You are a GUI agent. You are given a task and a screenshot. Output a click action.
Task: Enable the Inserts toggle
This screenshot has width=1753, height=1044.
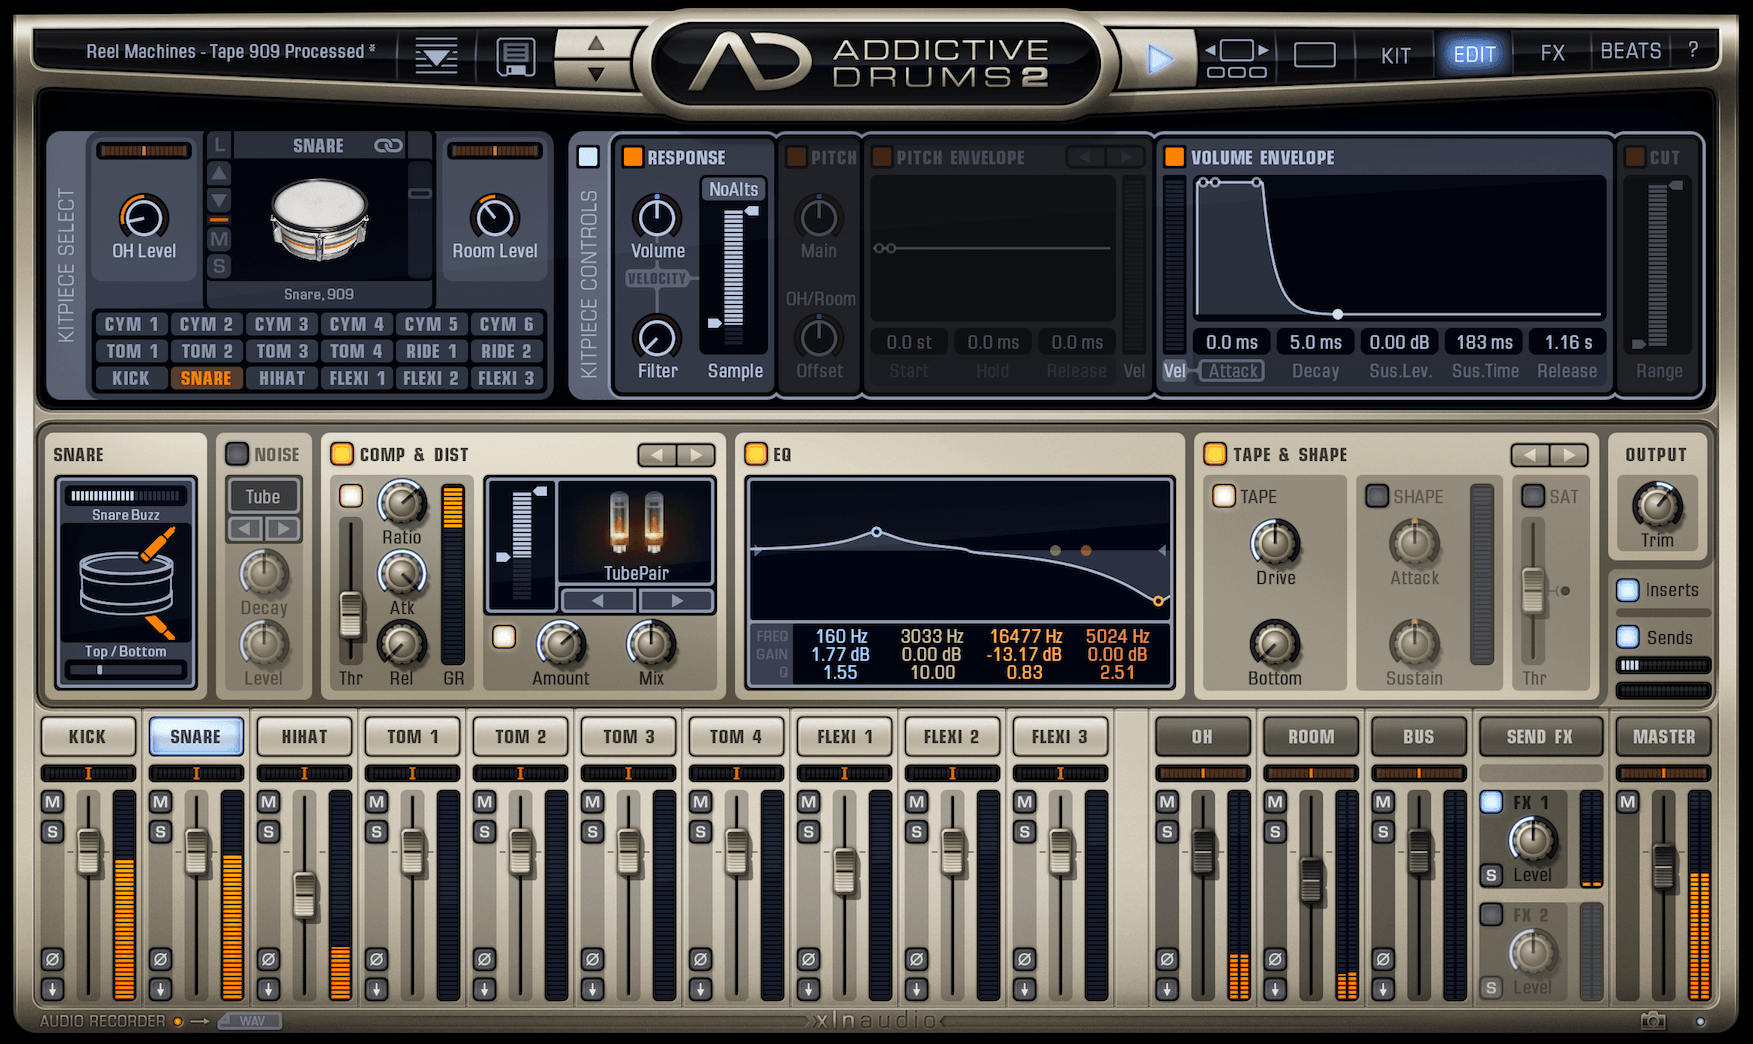(x=1628, y=590)
